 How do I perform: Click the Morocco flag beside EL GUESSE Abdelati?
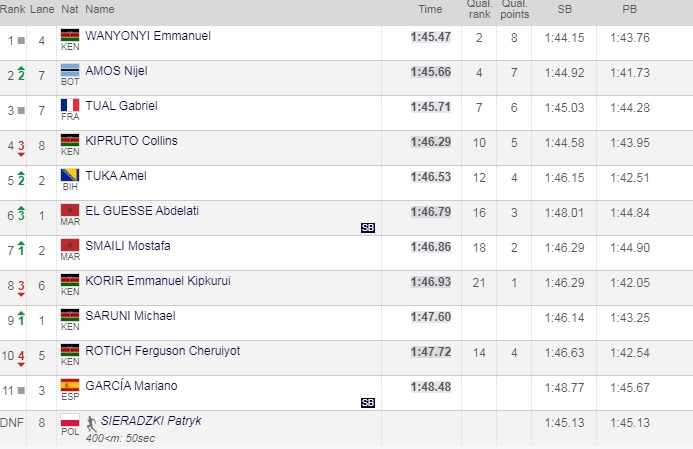click(x=70, y=211)
